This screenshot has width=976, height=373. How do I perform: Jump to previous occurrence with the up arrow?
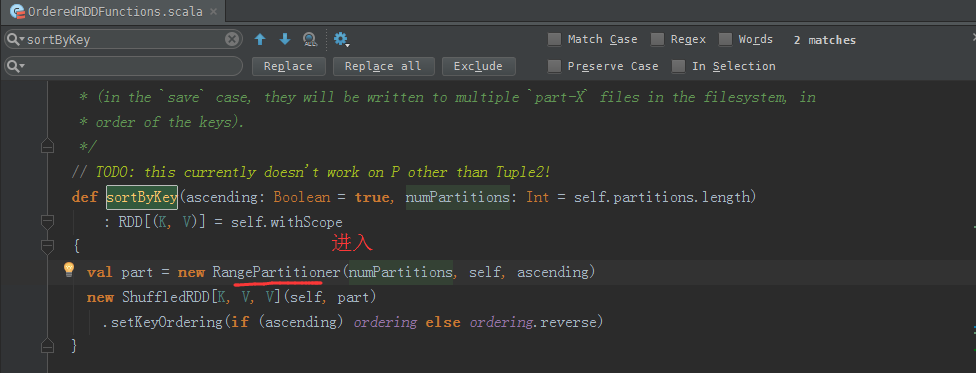point(260,40)
